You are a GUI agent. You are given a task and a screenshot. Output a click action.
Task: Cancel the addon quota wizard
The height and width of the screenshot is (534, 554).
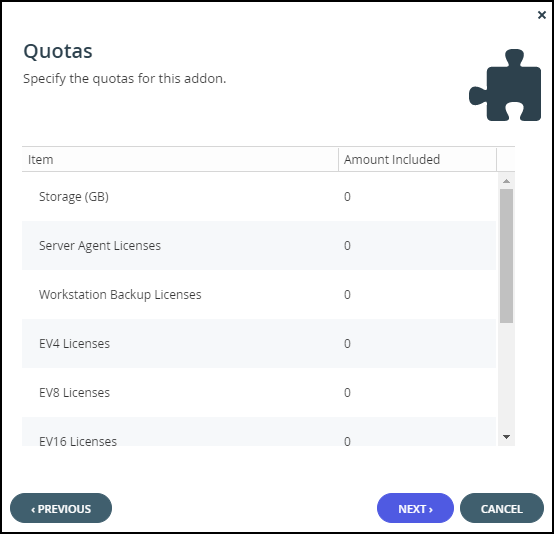[x=501, y=508]
